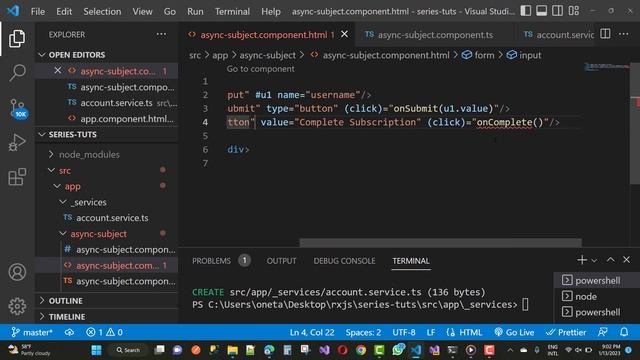Open the Search view in activity bar
The width and height of the screenshot is (640, 360).
click(17, 73)
